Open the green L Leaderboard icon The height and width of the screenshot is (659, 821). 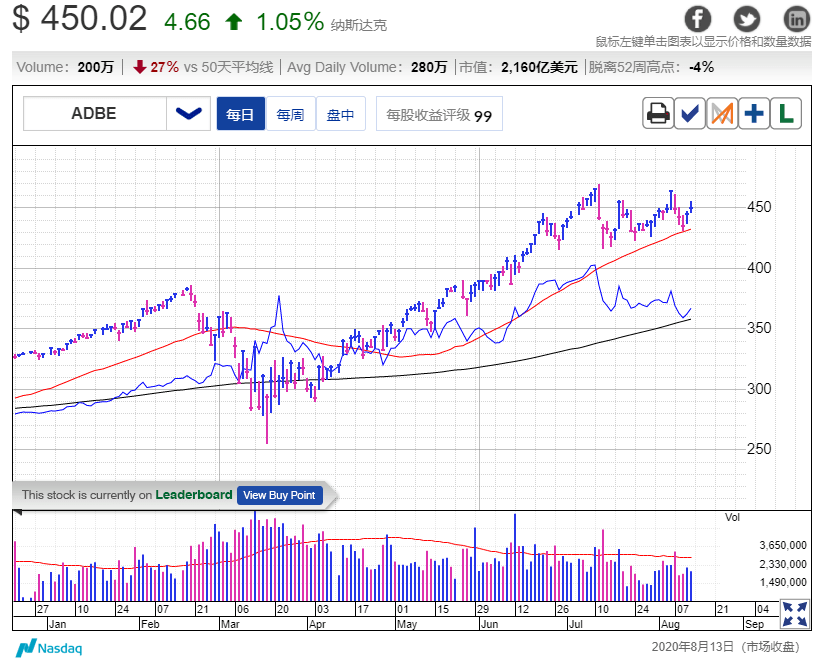click(786, 113)
